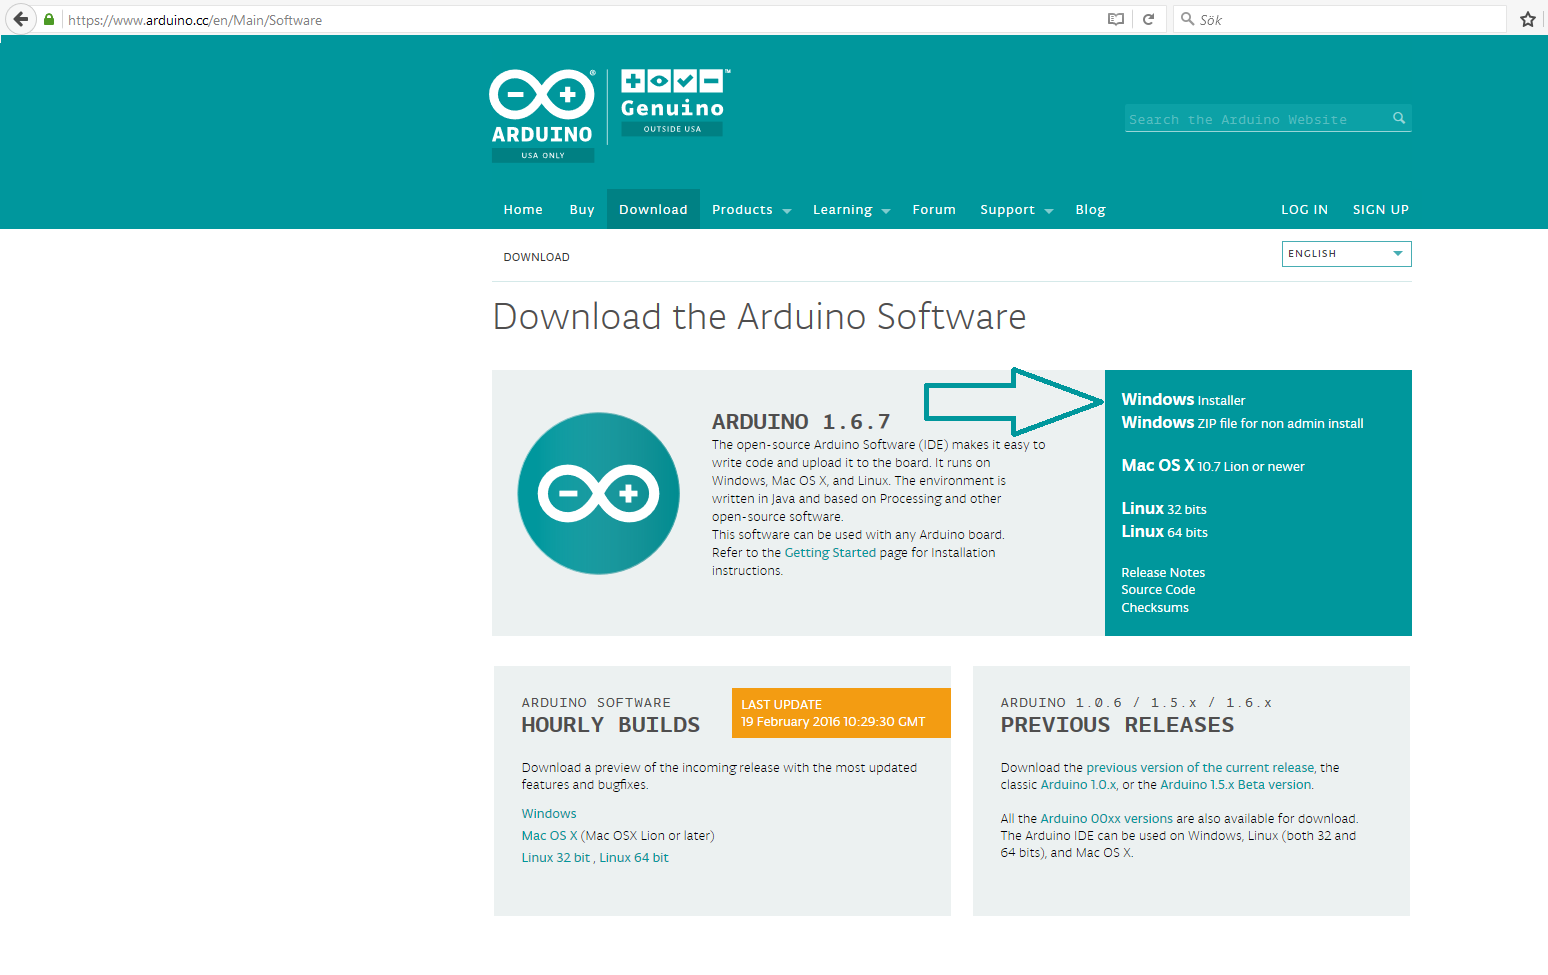This screenshot has height=975, width=1548.
Task: Open the Getting Started page link
Action: tap(830, 553)
